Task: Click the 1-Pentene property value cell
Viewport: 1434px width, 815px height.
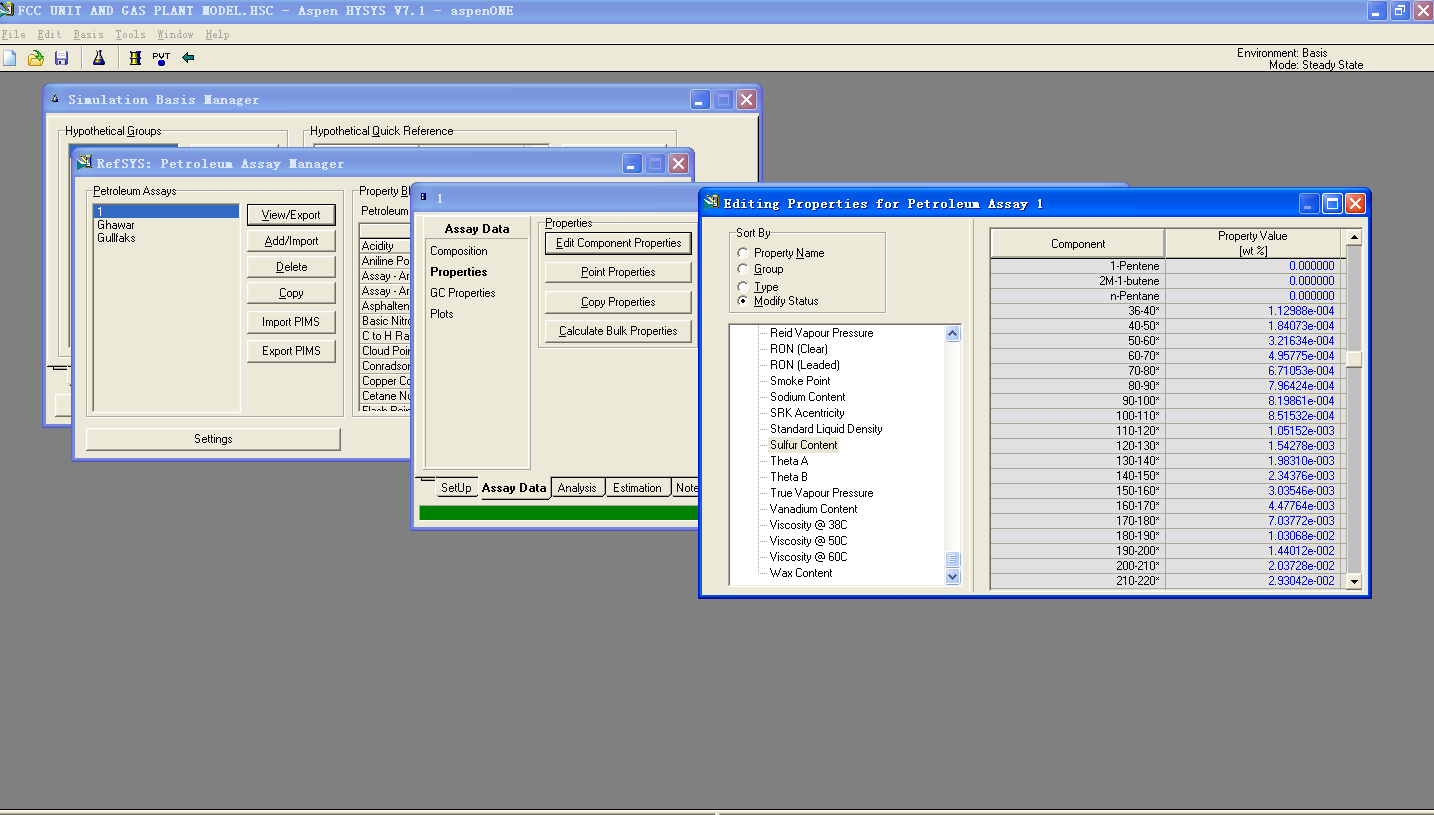Action: [x=1253, y=266]
